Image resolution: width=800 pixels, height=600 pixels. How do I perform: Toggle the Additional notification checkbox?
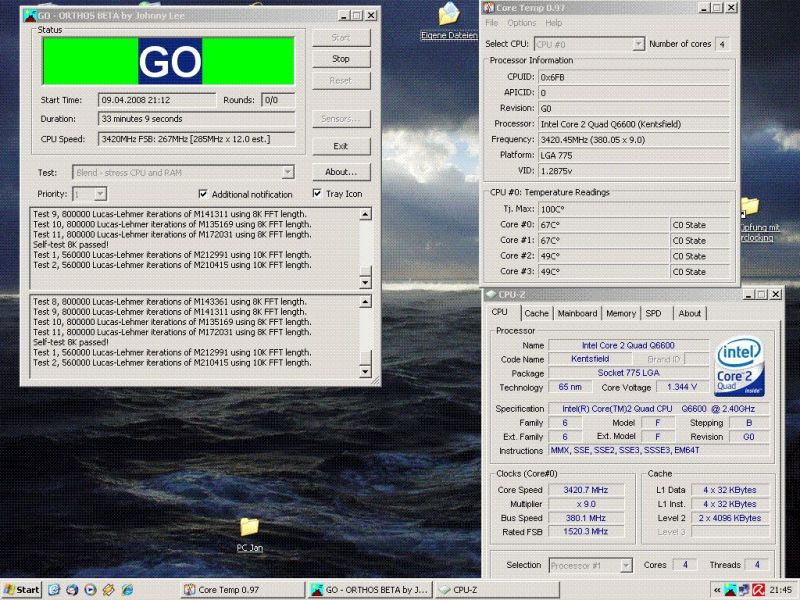[x=204, y=194]
